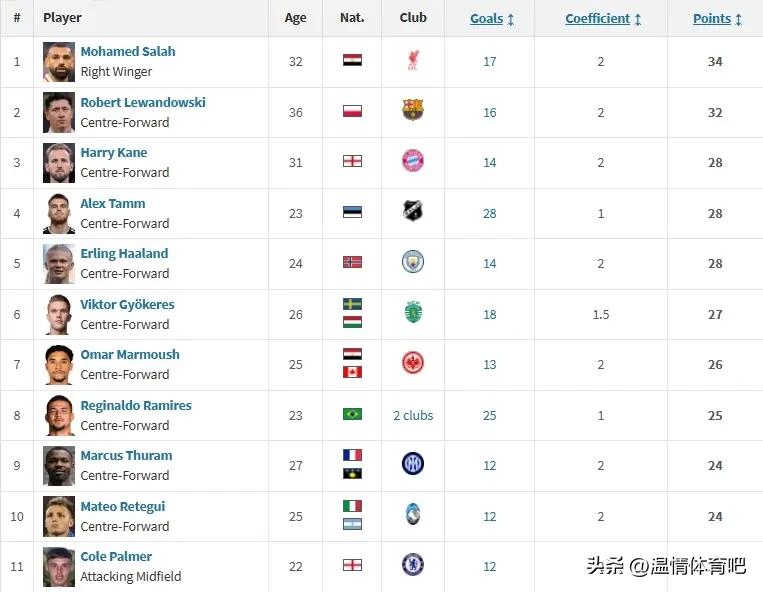Click Erling Haaland's portrait thumbnail

coord(59,264)
